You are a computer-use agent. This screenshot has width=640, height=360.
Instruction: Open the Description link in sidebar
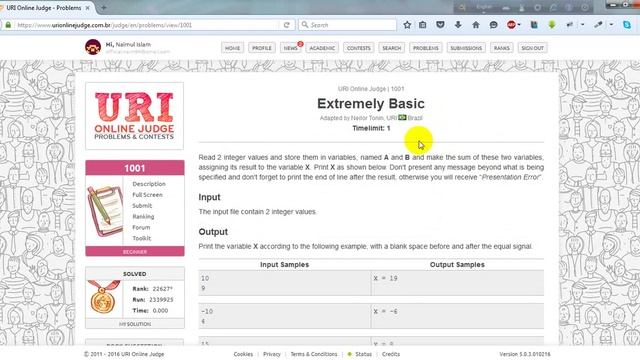pos(149,184)
